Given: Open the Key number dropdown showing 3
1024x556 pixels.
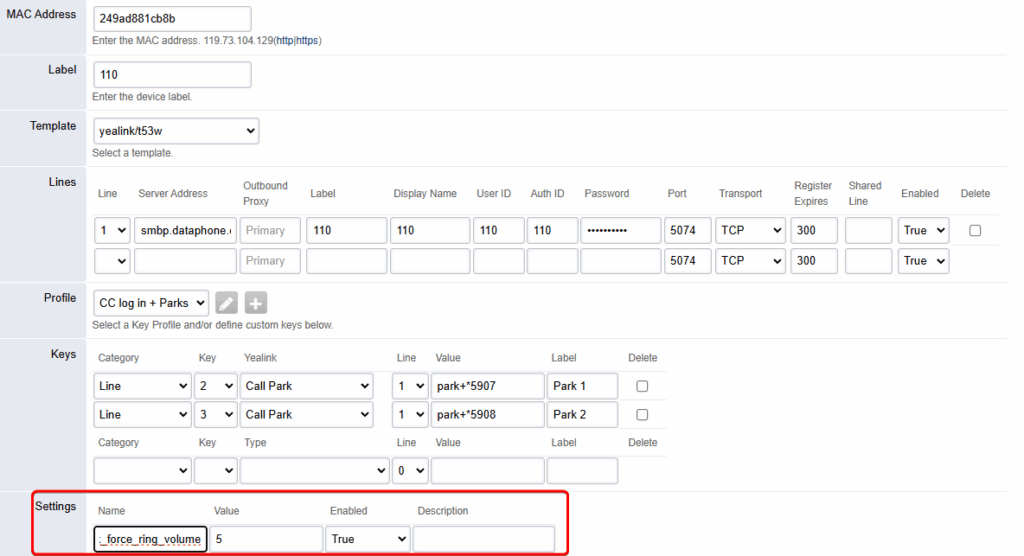Looking at the screenshot, I should (215, 414).
